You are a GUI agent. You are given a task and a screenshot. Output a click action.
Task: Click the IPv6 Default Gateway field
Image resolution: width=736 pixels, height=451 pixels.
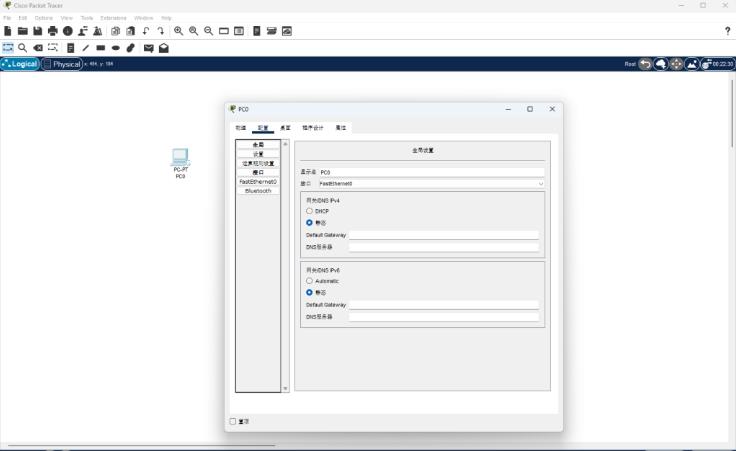pos(444,305)
